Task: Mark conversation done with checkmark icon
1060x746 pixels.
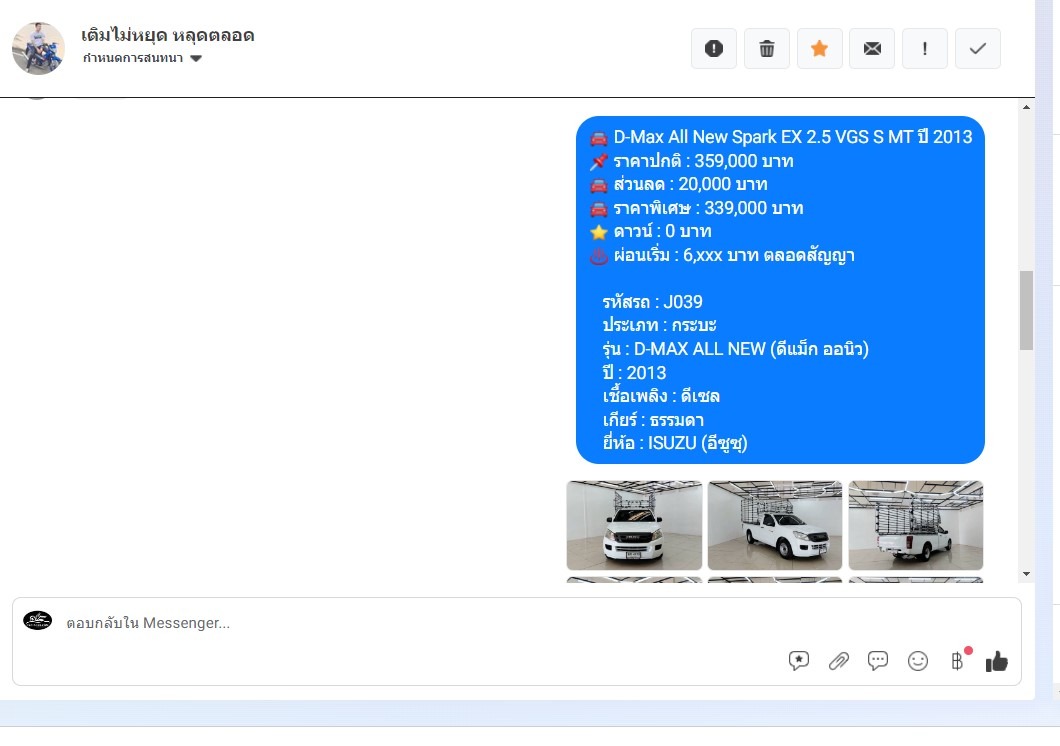Action: (x=978, y=49)
